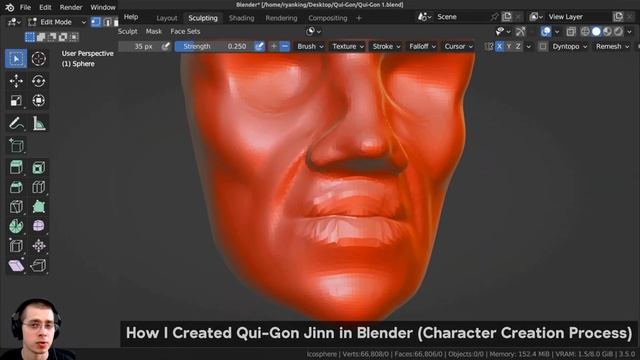Adjust the brush Strength slider

pyautogui.click(x=214, y=47)
